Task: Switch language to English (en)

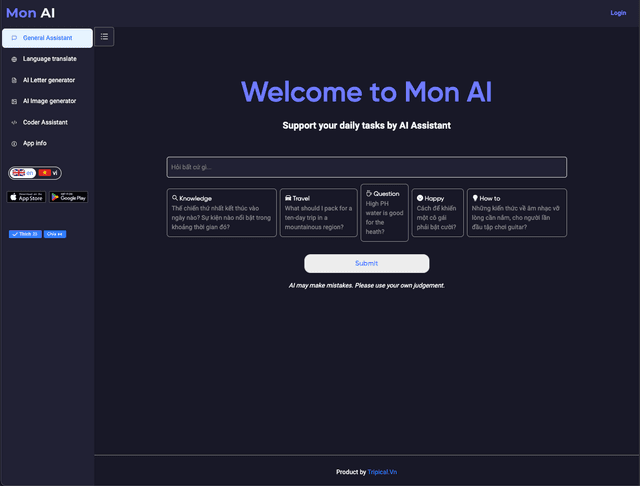Action: (23, 173)
